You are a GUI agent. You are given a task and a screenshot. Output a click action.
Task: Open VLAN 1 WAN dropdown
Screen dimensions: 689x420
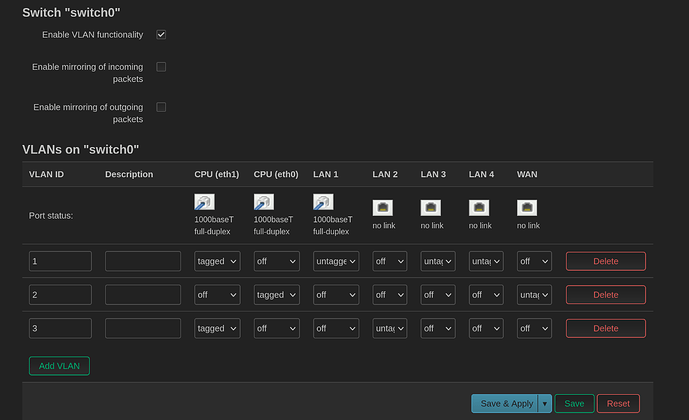[534, 261]
